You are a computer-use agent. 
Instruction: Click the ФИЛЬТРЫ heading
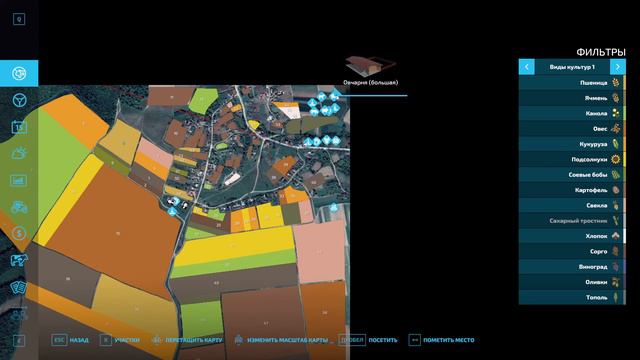(601, 52)
